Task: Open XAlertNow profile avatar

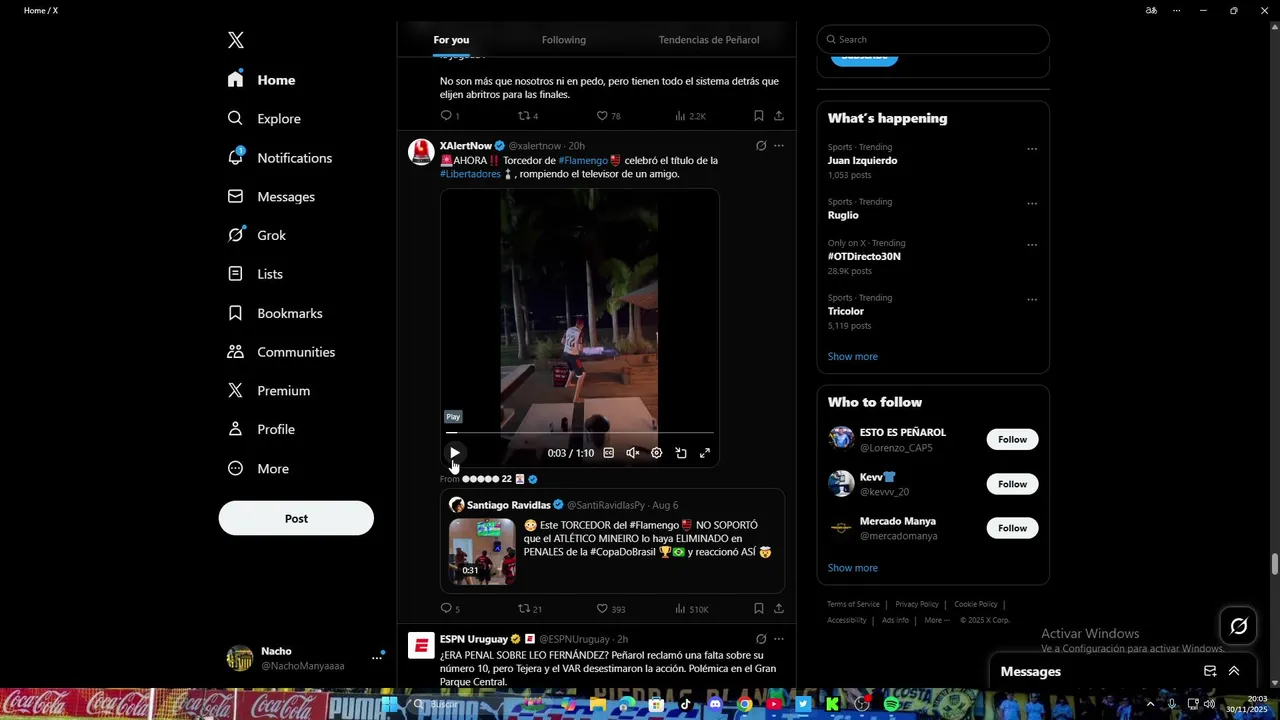Action: click(421, 152)
